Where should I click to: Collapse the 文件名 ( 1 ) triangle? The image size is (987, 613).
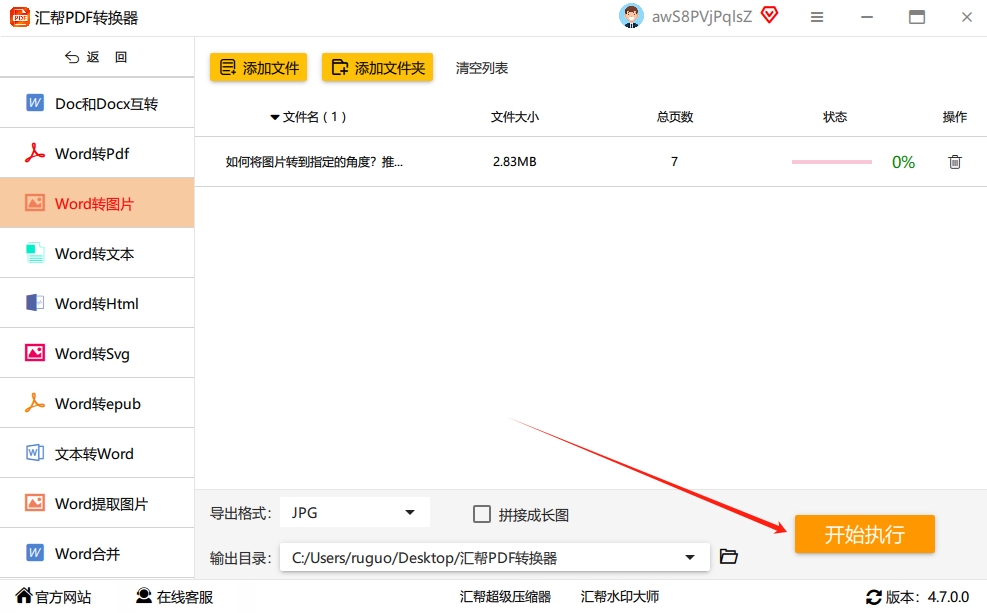(274, 117)
